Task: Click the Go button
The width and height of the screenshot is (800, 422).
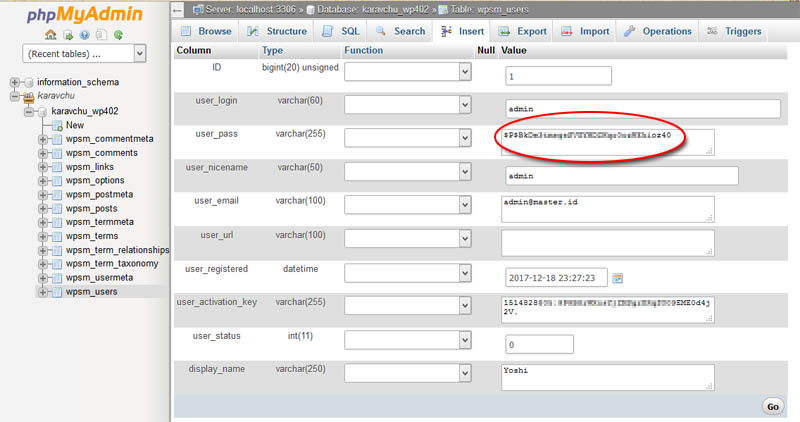Action: click(772, 407)
